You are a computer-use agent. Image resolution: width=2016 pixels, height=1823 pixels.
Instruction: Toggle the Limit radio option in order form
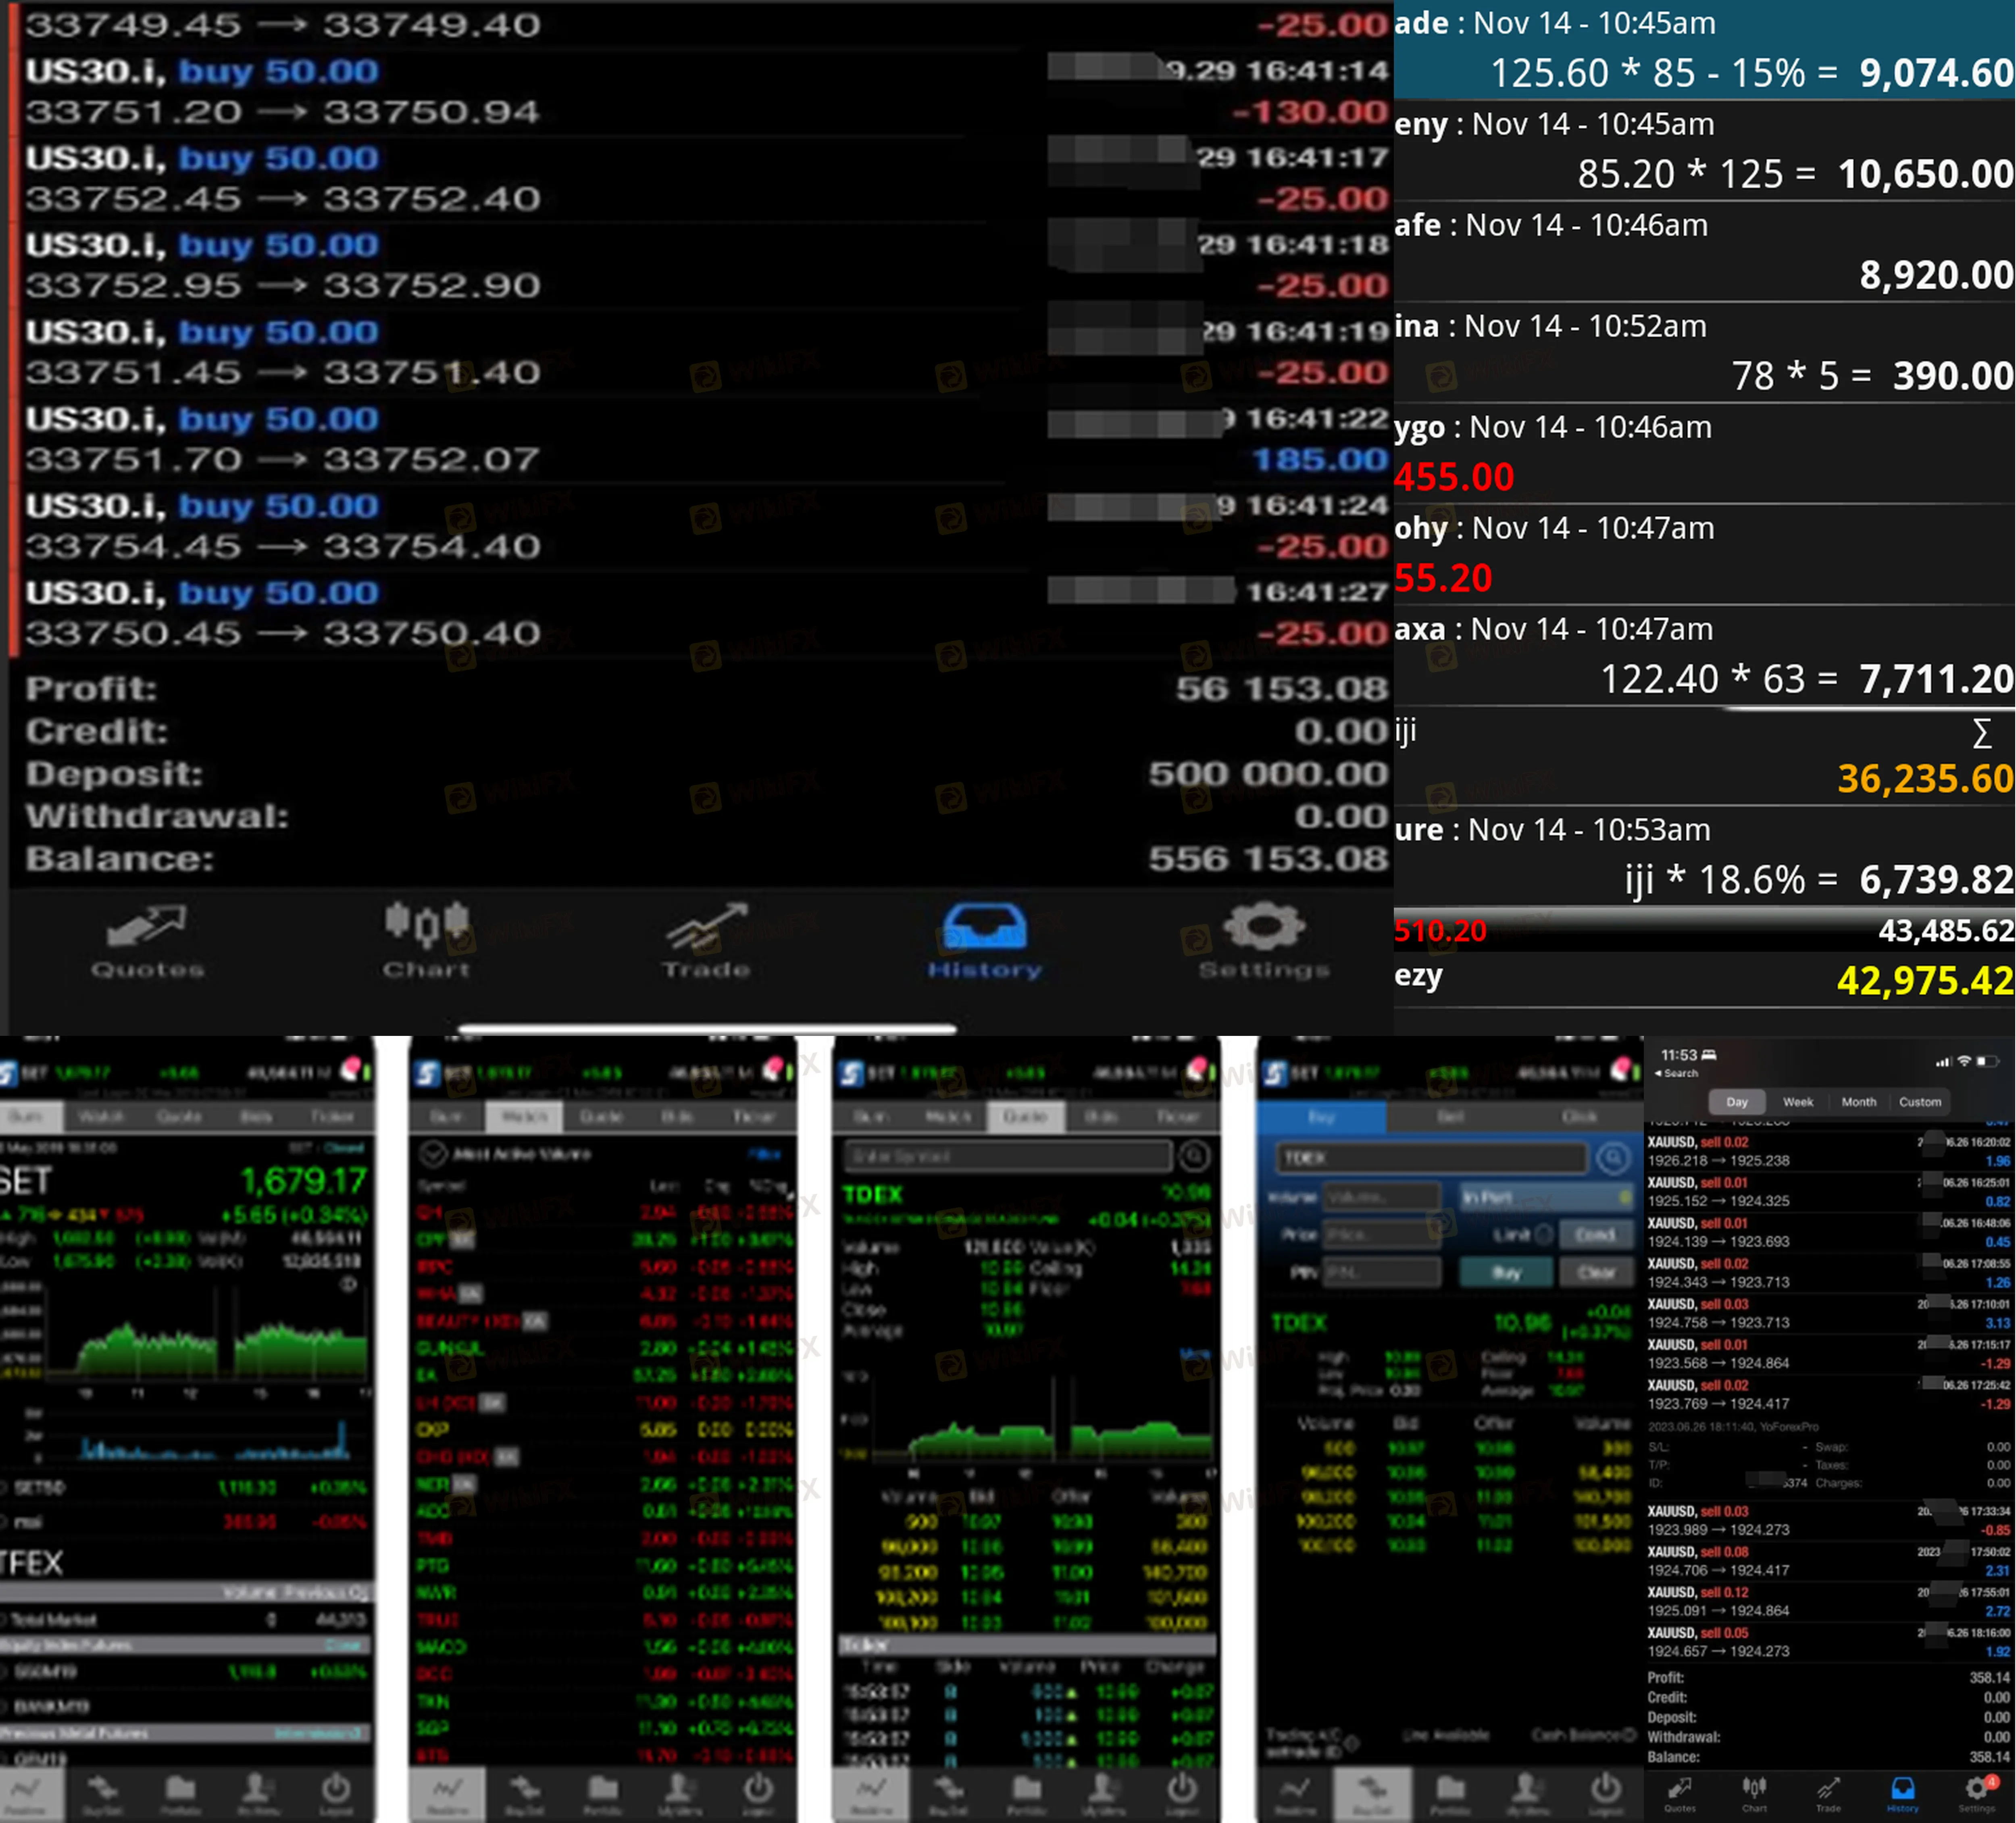[1543, 1234]
